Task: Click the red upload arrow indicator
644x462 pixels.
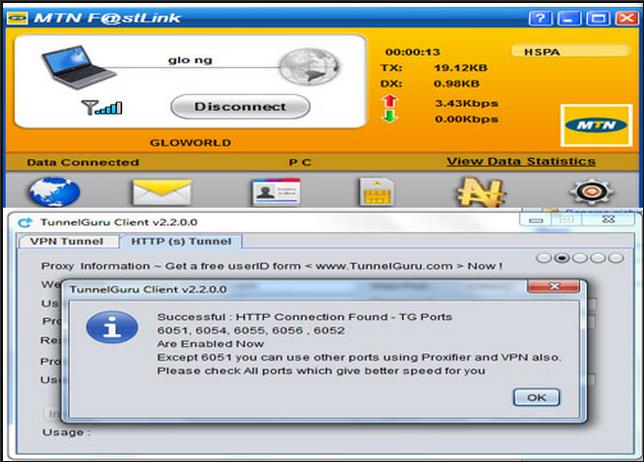Action: 390,101
